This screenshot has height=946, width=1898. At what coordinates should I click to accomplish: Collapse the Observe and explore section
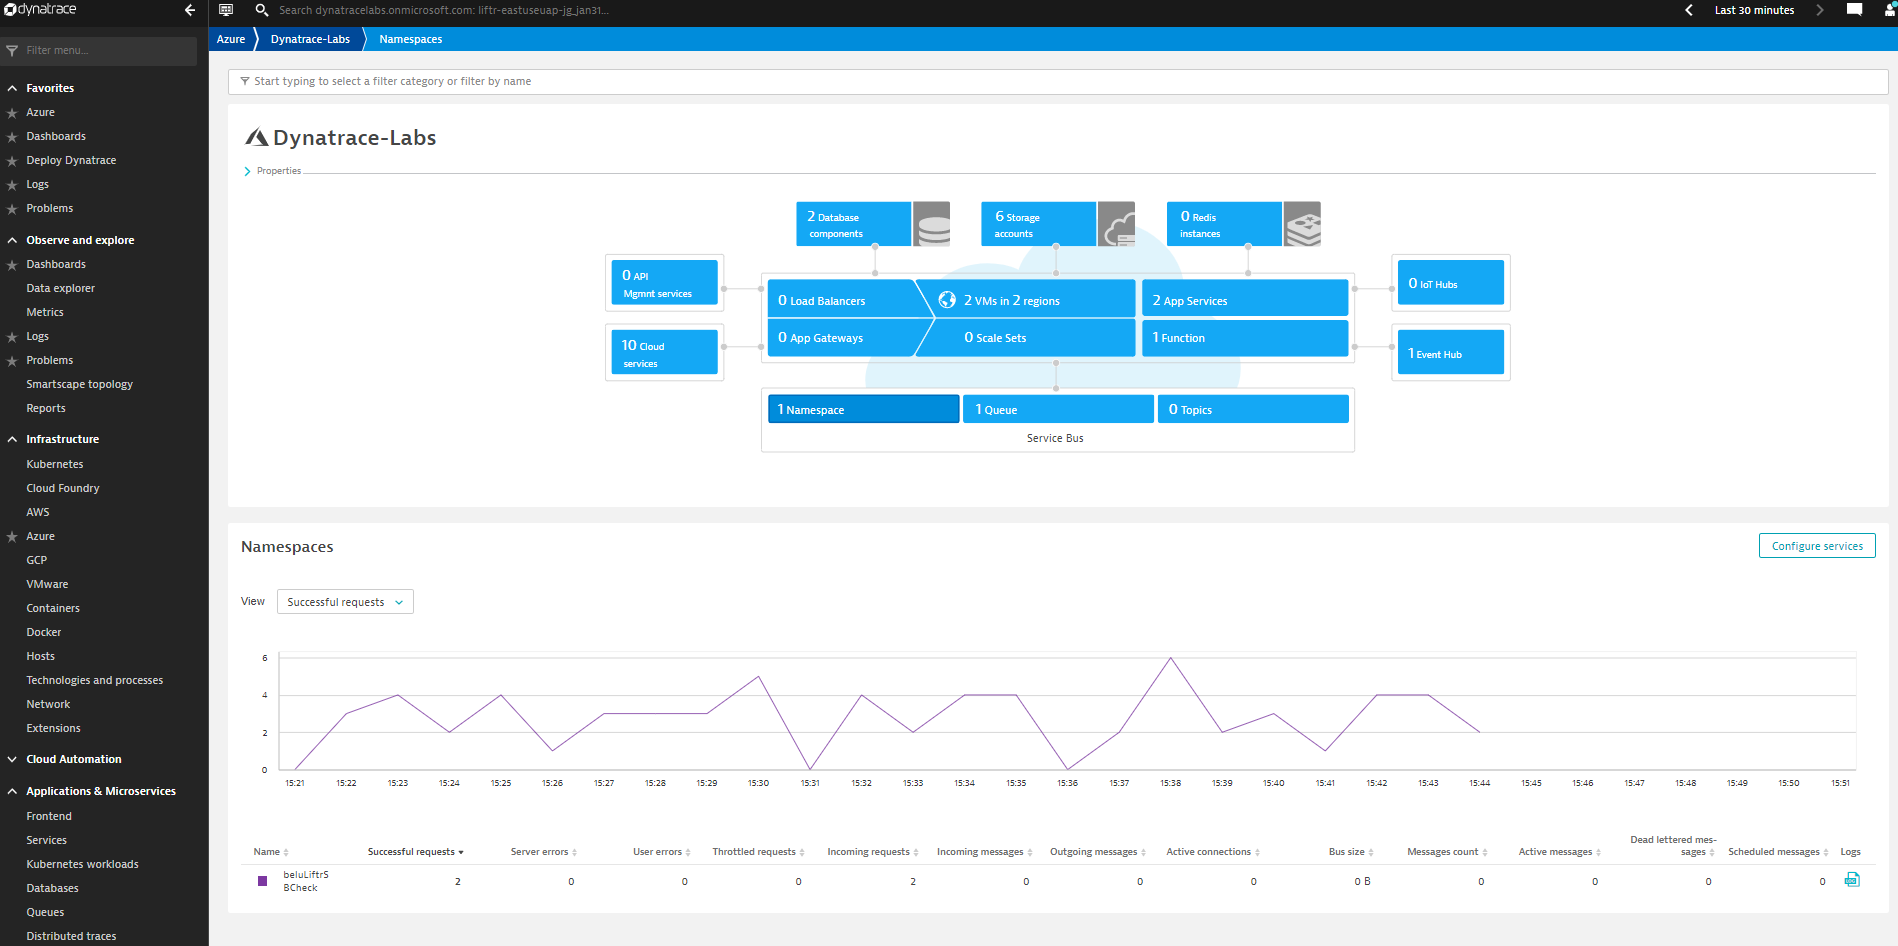pyautogui.click(x=12, y=240)
